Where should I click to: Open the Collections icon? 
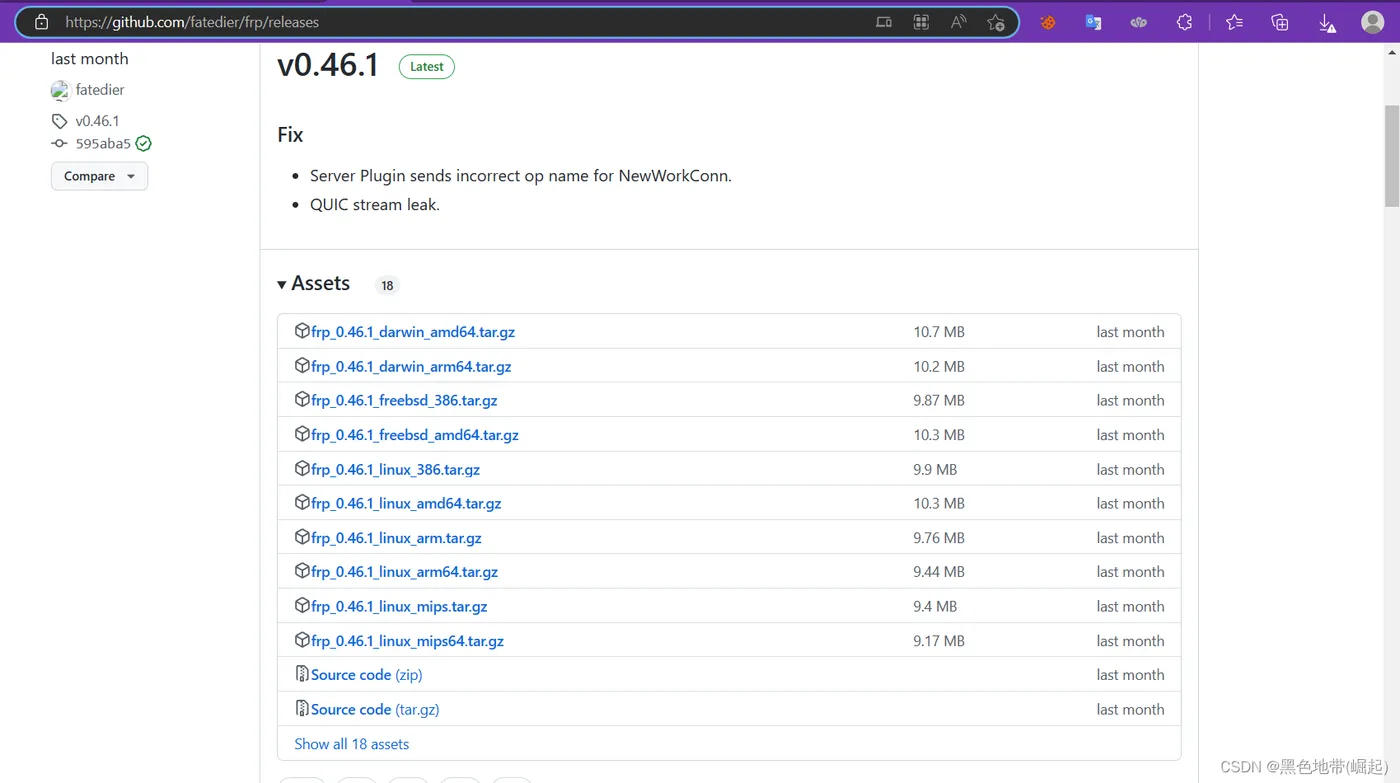point(1280,22)
